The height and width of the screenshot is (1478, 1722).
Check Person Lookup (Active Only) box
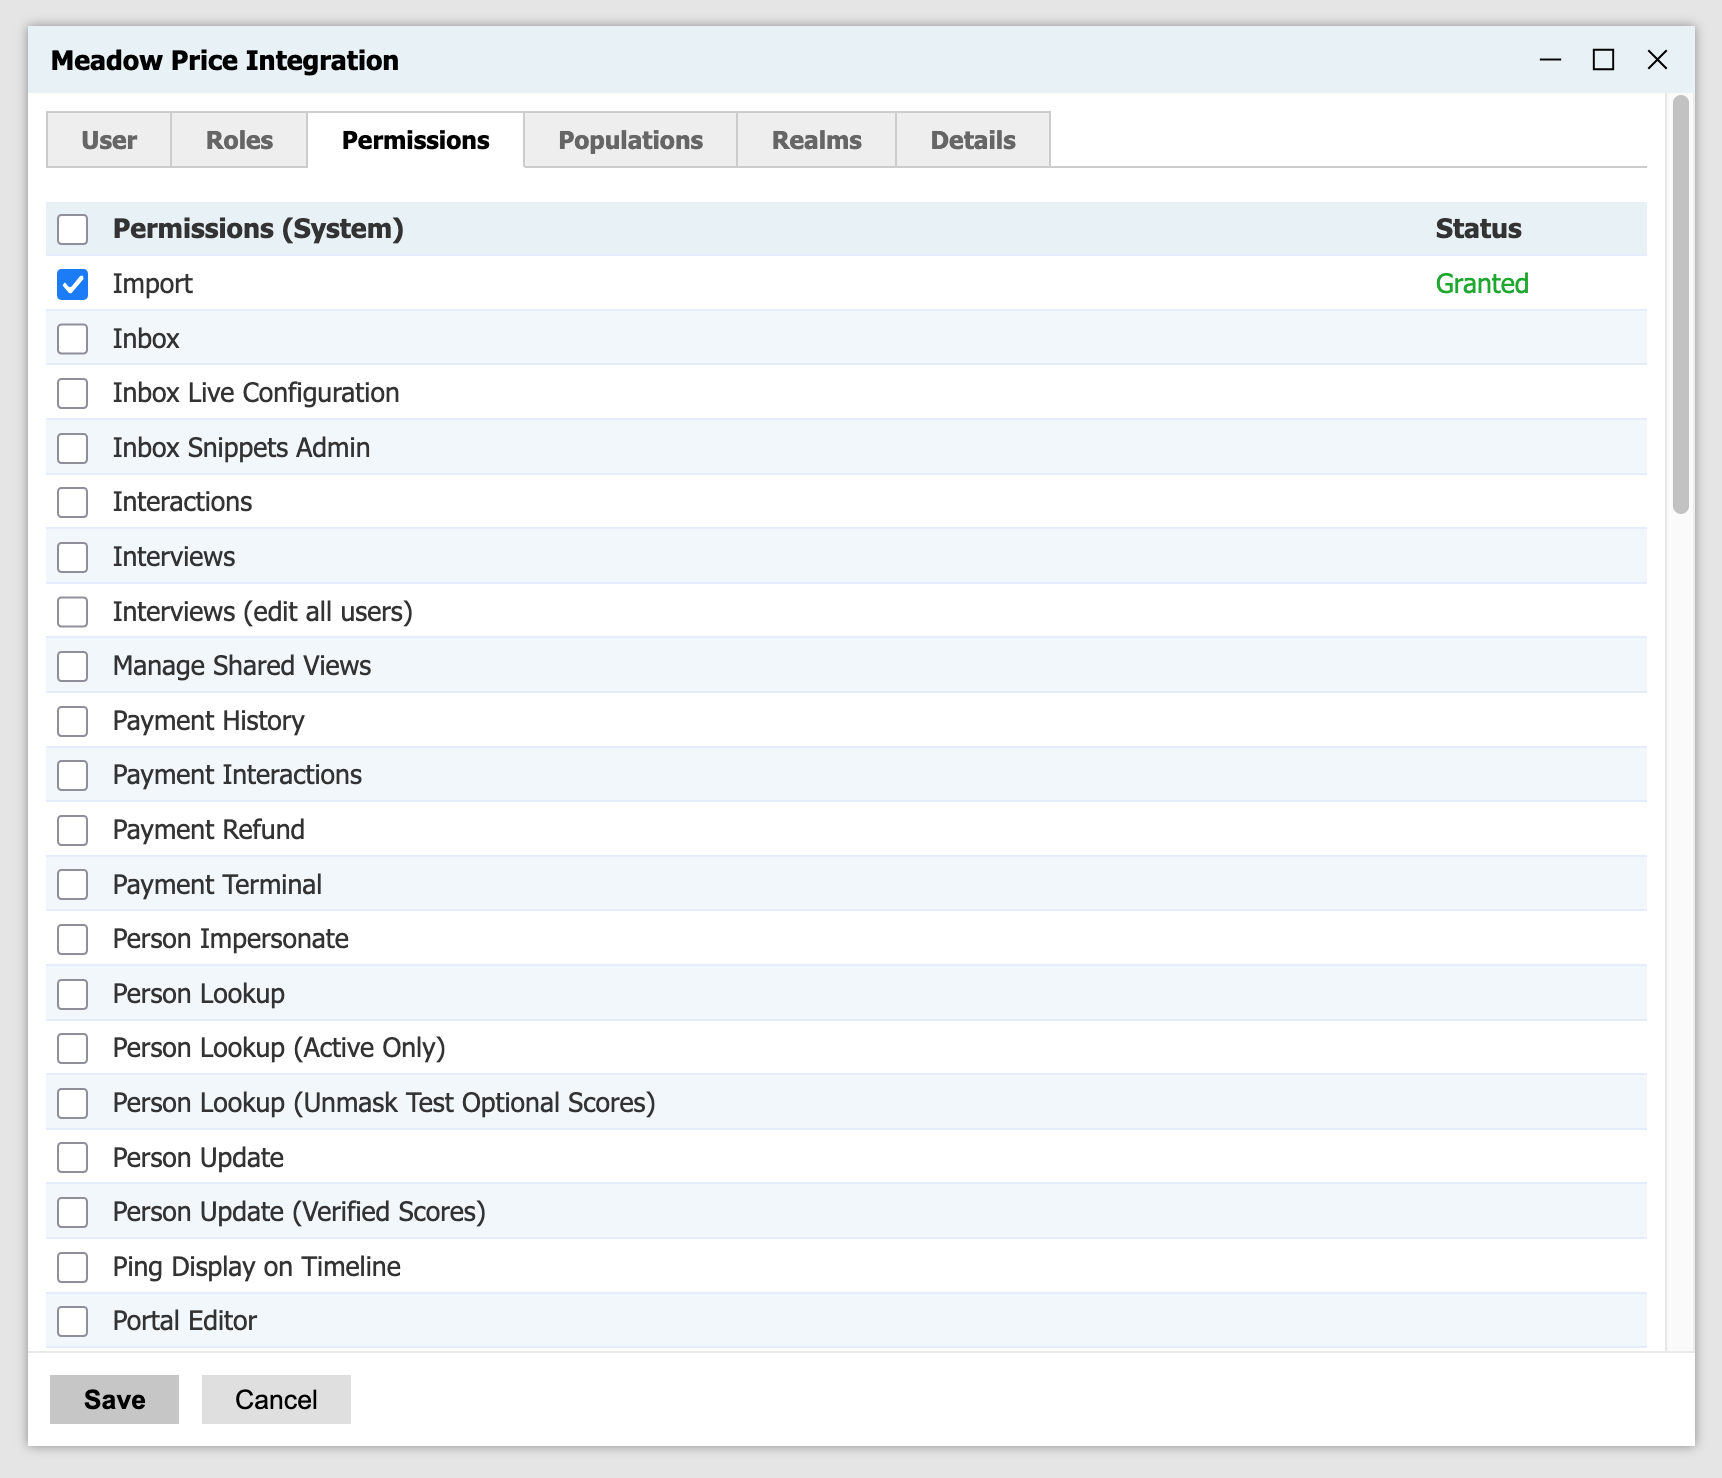(72, 1048)
